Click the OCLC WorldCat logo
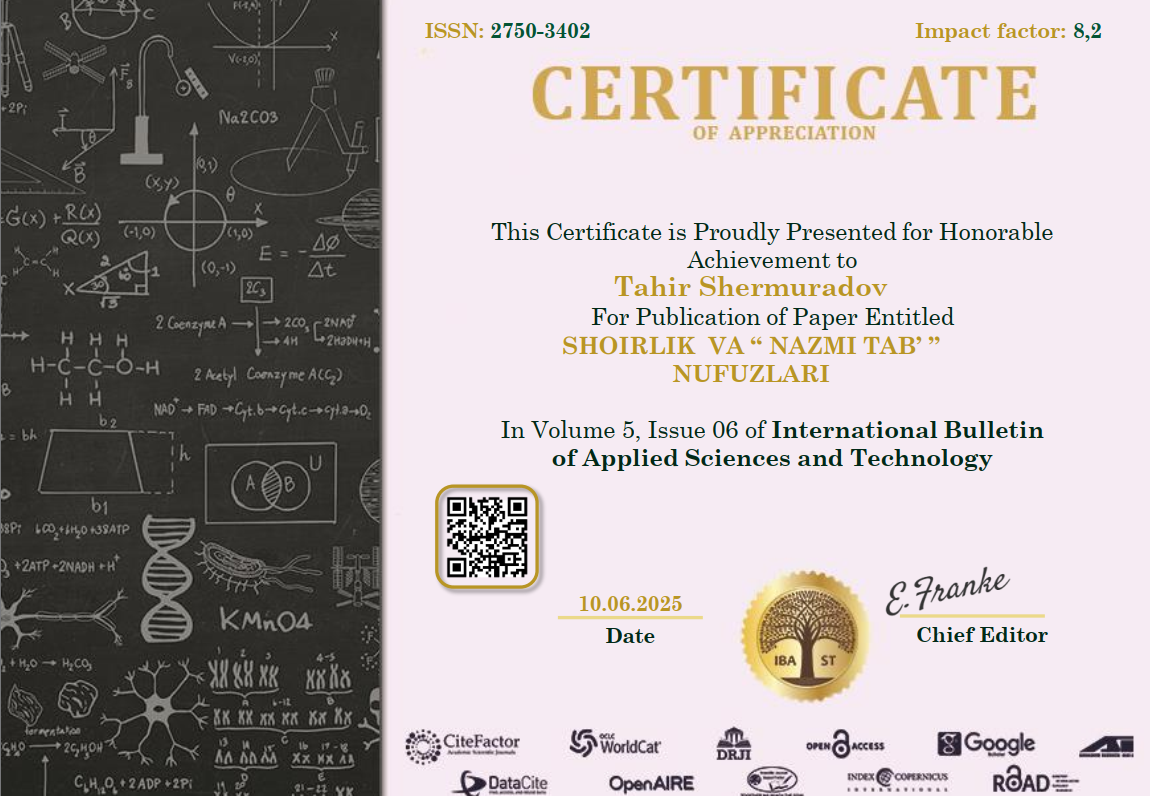This screenshot has width=1150, height=796. click(615, 744)
